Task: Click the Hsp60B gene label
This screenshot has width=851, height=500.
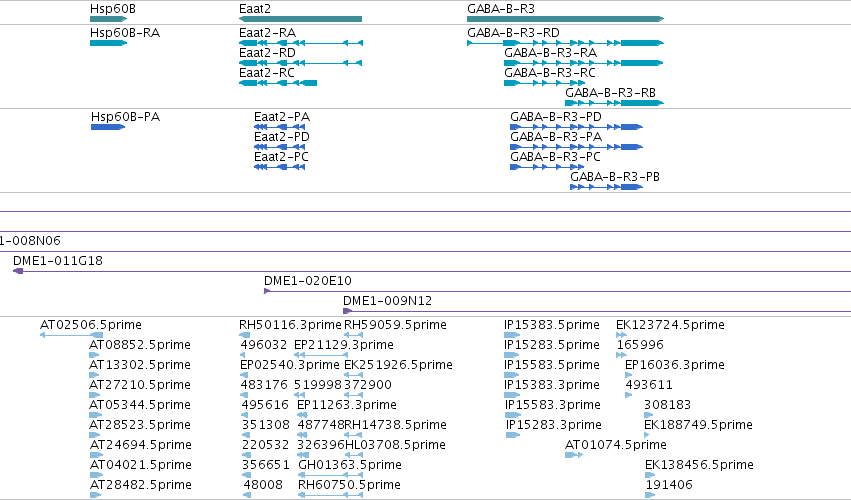Action: point(113,9)
